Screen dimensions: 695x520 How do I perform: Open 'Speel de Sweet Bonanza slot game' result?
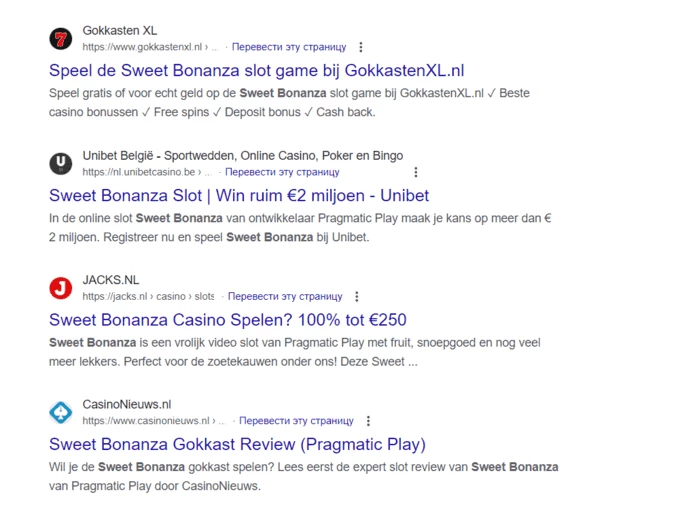(x=257, y=70)
